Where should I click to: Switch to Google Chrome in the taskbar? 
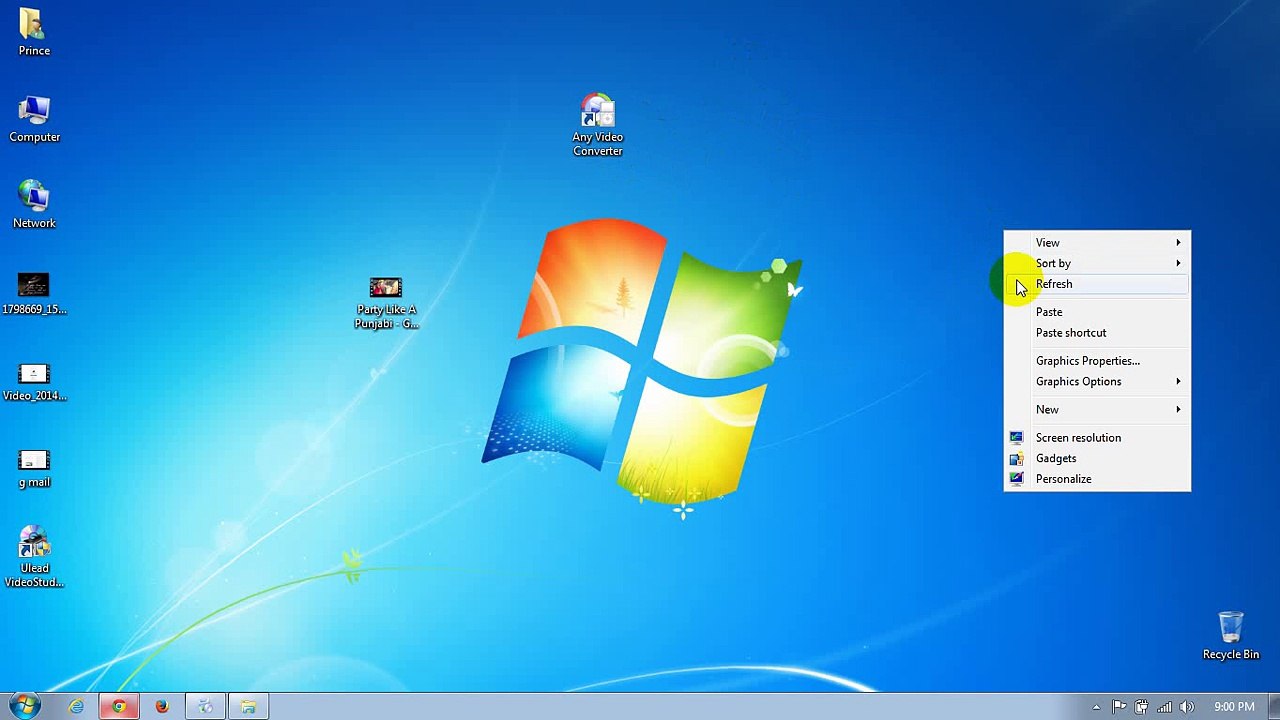point(119,707)
